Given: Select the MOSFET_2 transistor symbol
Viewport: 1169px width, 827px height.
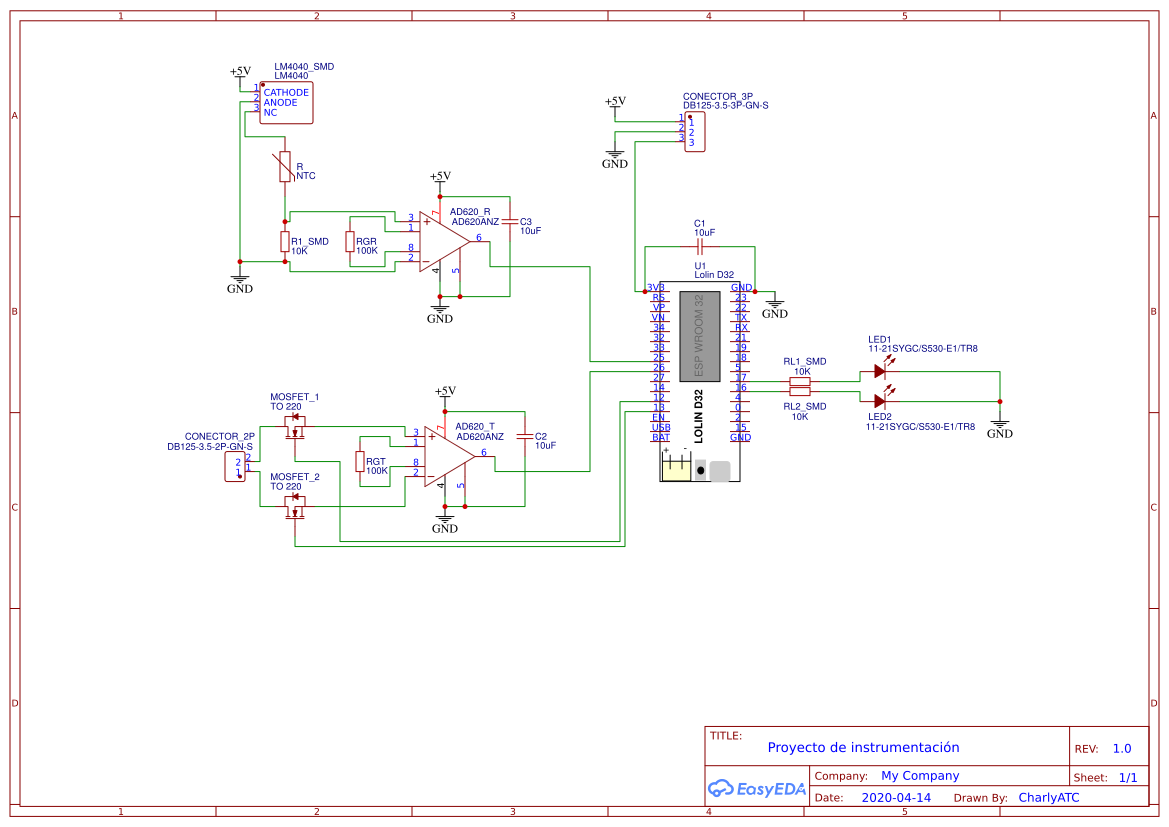Looking at the screenshot, I should pos(295,505).
